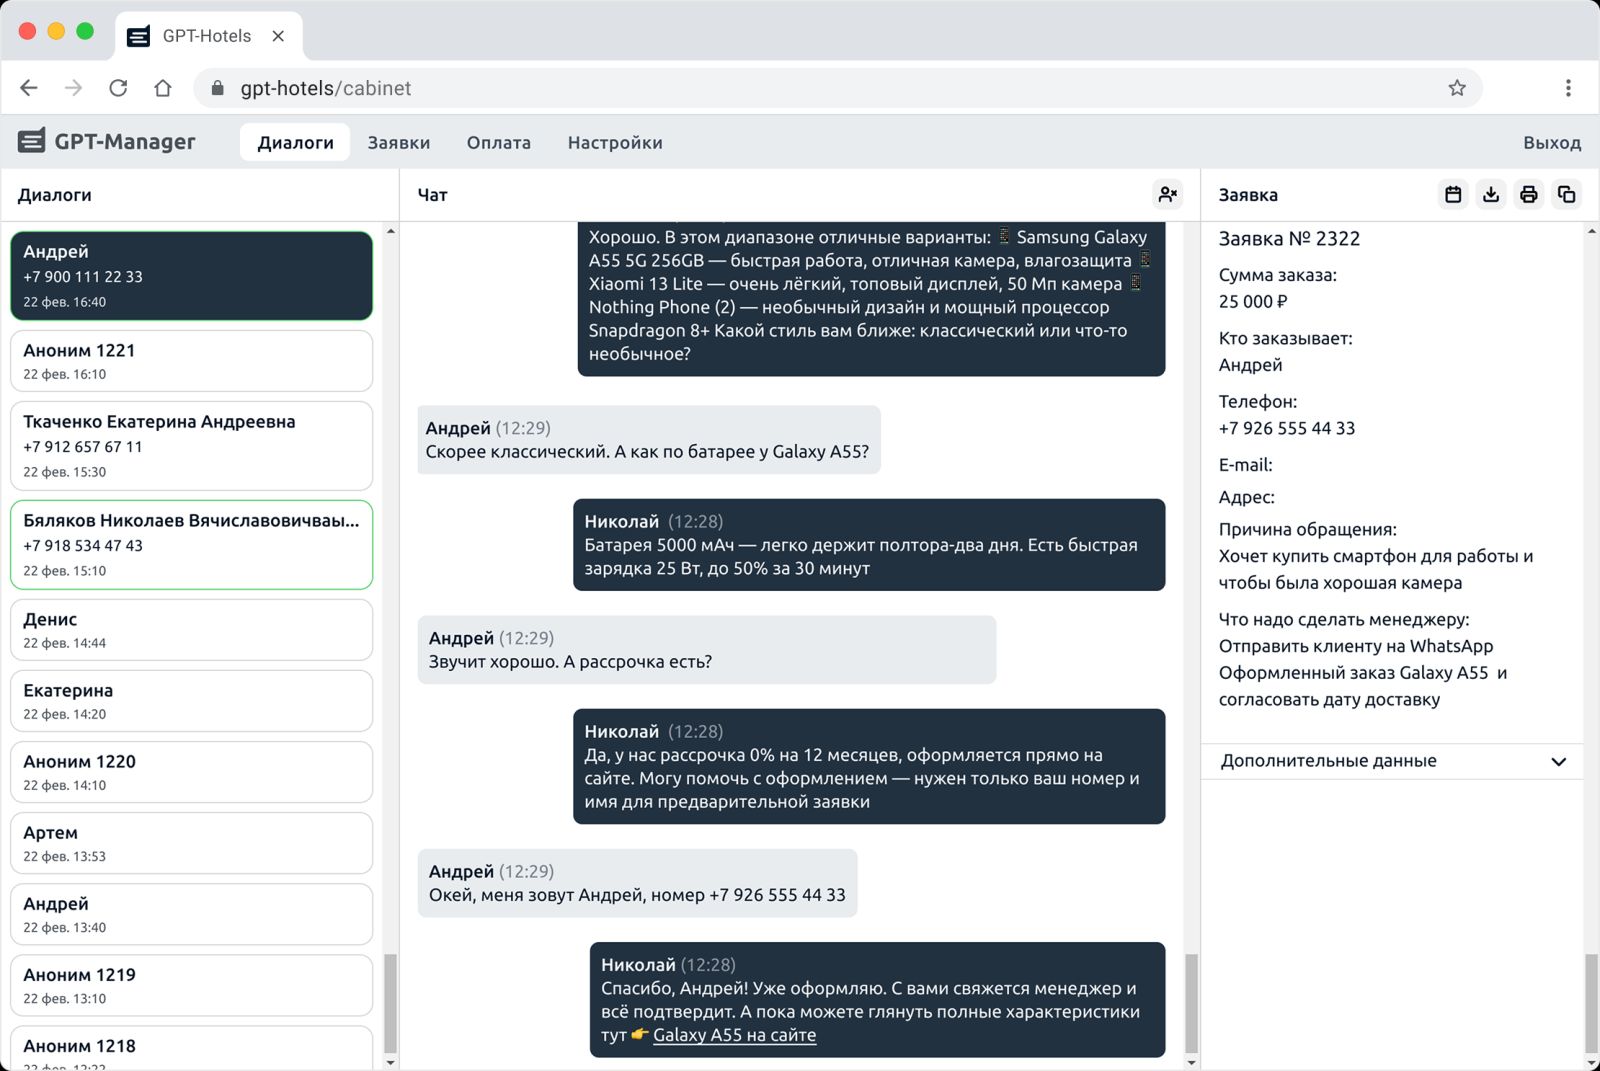Image resolution: width=1600 pixels, height=1071 pixels.
Task: Go to the browser home page
Action: (163, 88)
